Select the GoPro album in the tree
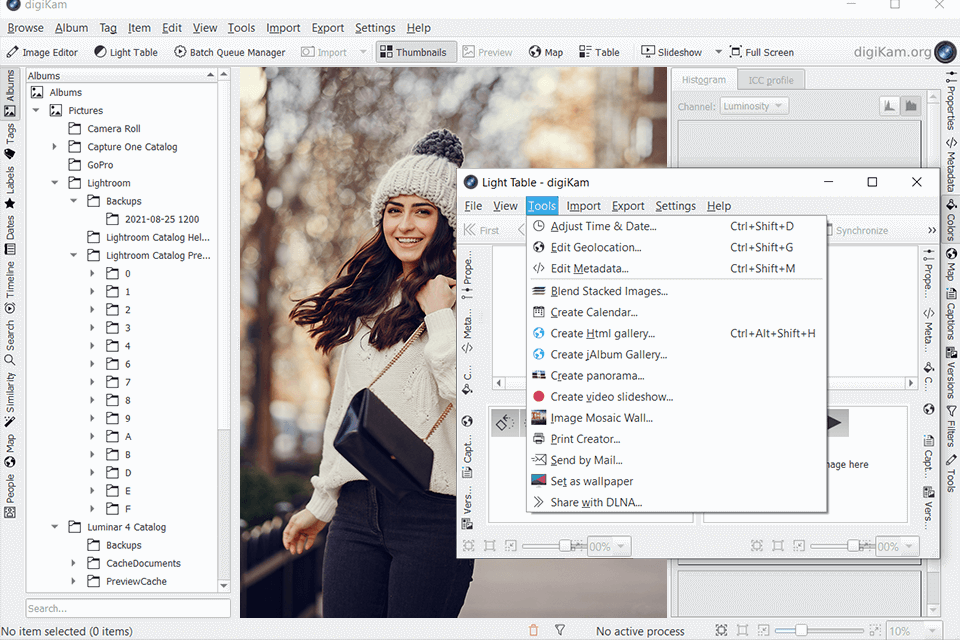Image resolution: width=960 pixels, height=640 pixels. 100,165
